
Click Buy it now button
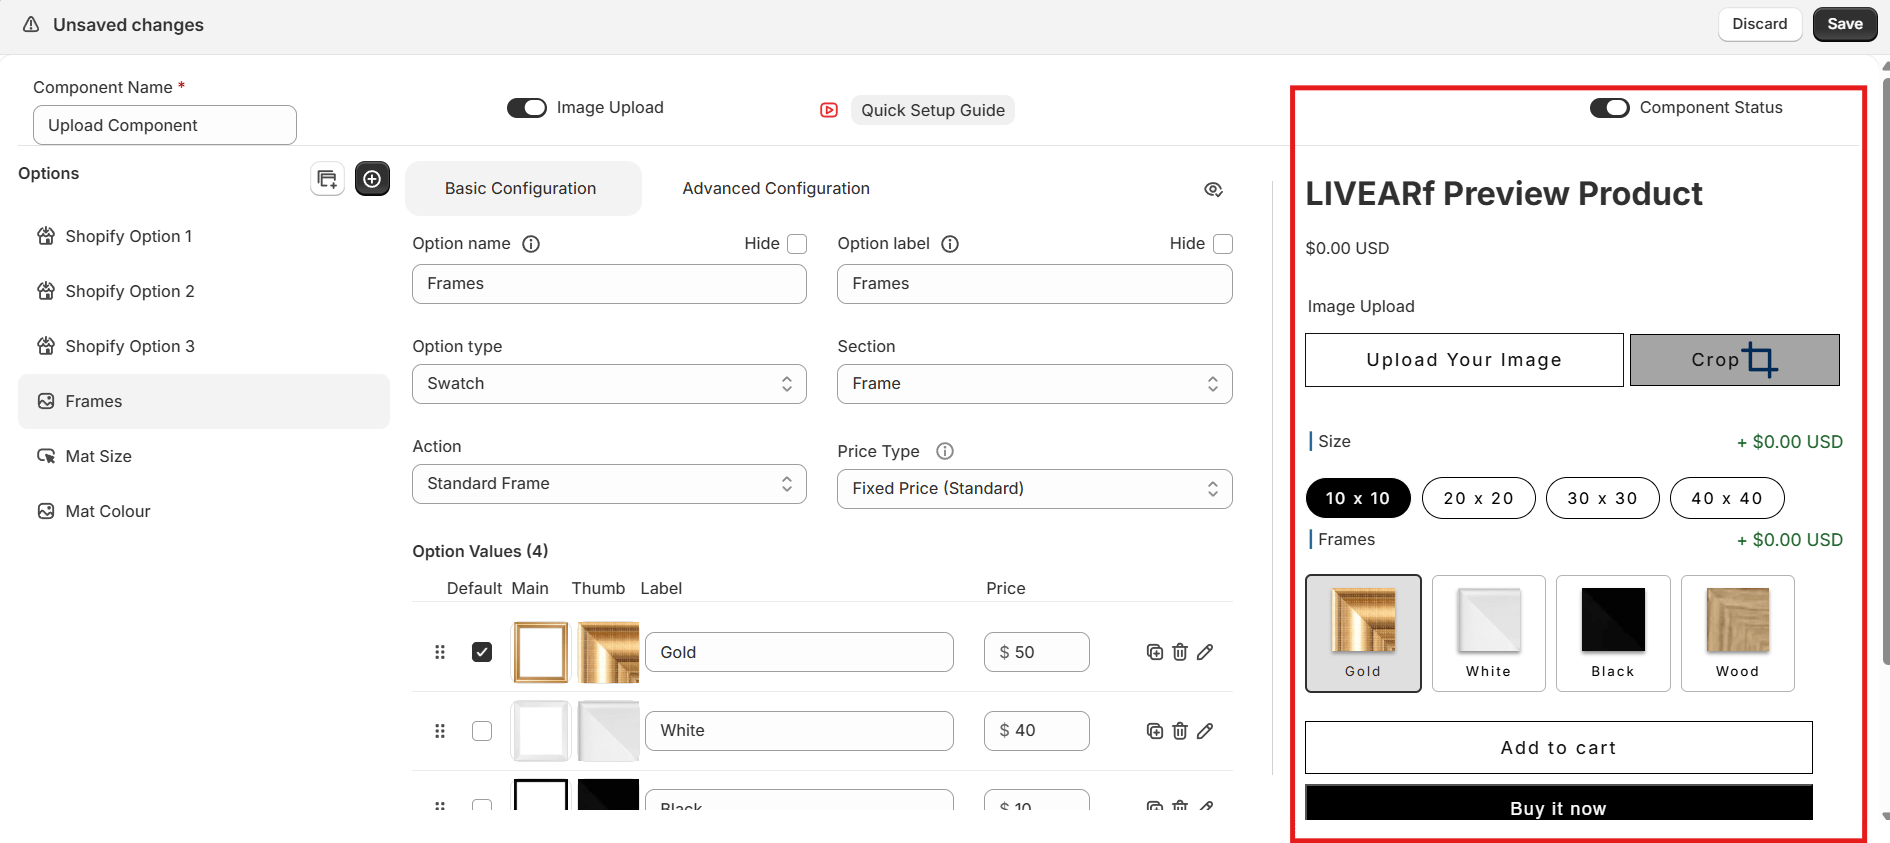click(1558, 804)
